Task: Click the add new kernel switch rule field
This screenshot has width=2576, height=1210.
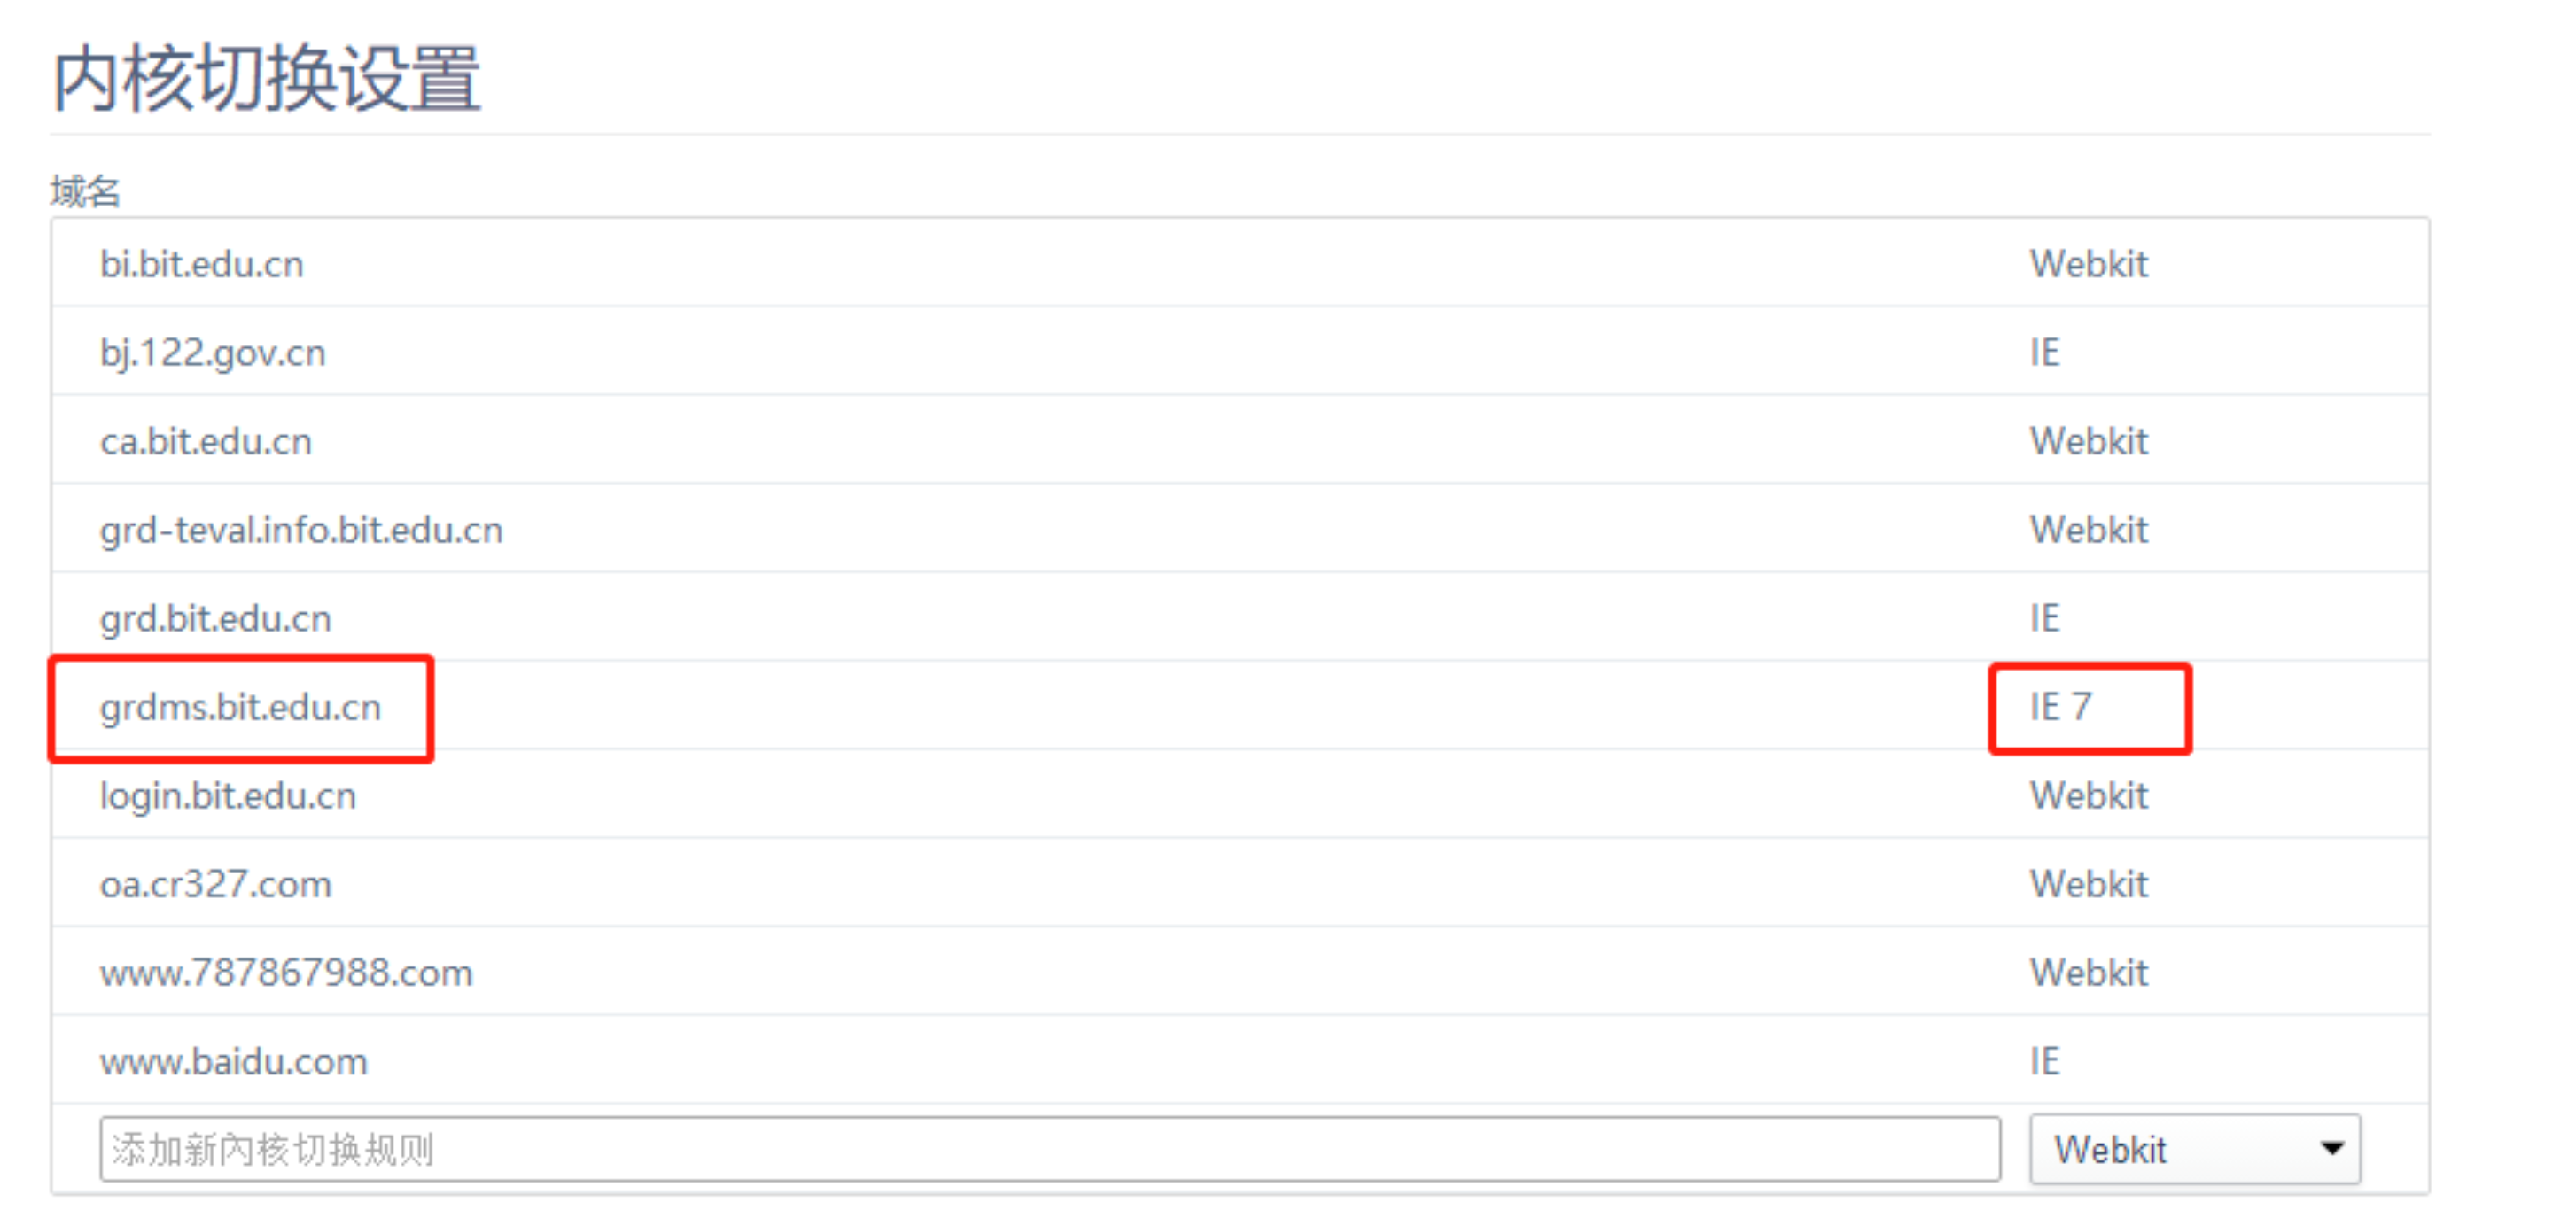Action: click(x=1049, y=1149)
